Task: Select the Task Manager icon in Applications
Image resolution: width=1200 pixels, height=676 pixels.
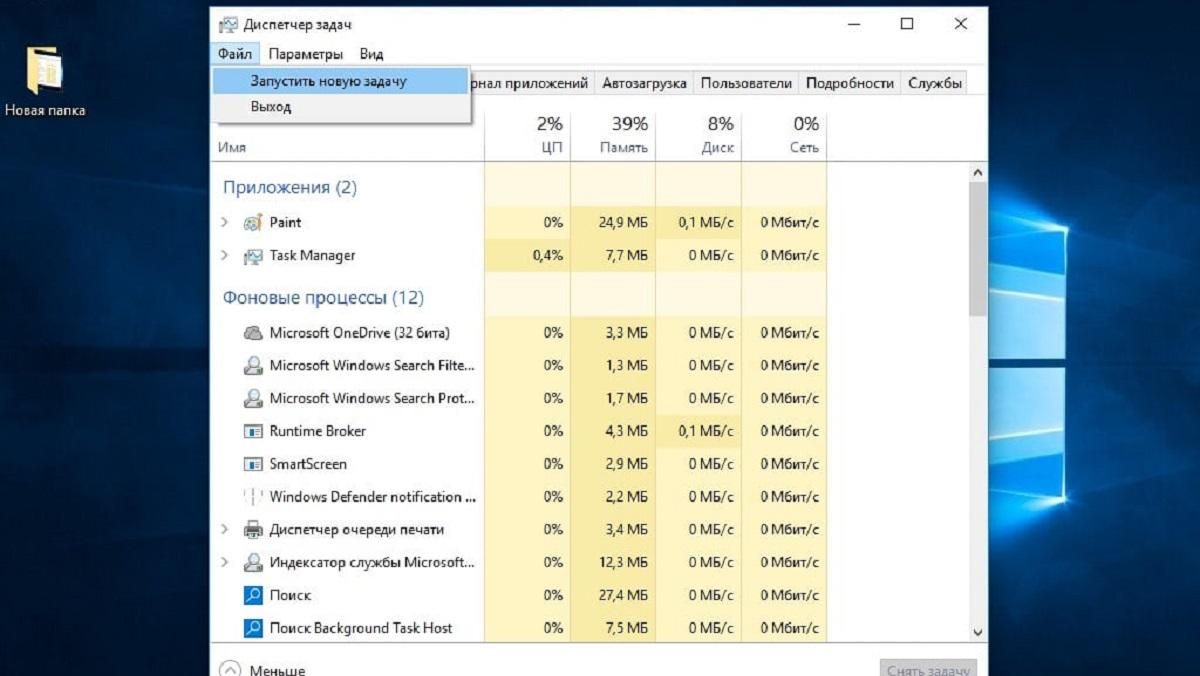Action: pyautogui.click(x=253, y=255)
